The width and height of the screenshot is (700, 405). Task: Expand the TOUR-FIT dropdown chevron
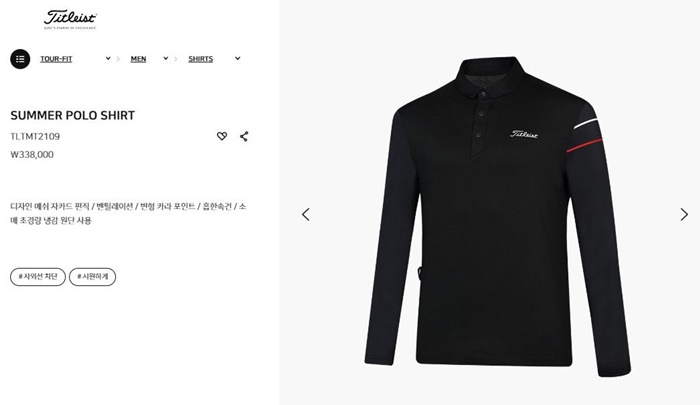[108, 58]
